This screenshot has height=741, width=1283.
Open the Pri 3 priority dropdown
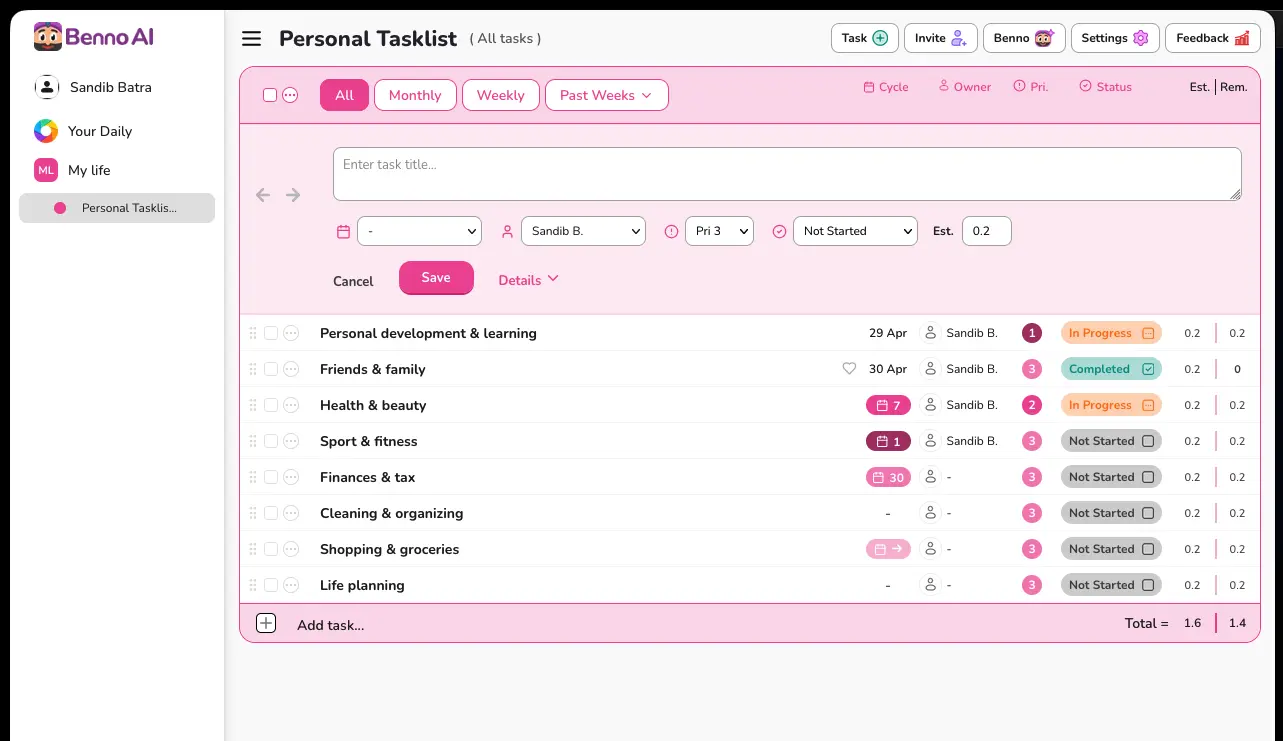719,231
